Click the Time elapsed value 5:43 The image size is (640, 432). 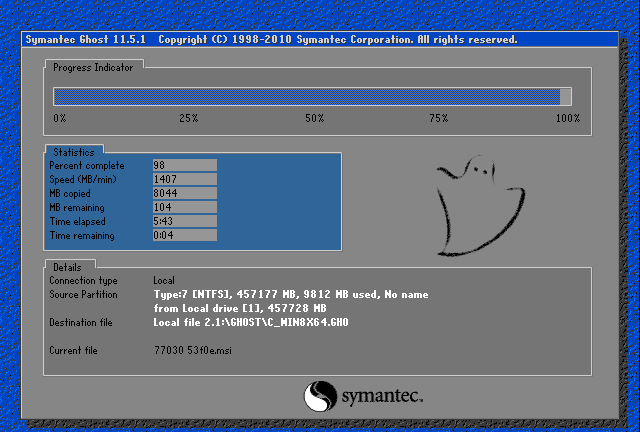[x=184, y=221]
